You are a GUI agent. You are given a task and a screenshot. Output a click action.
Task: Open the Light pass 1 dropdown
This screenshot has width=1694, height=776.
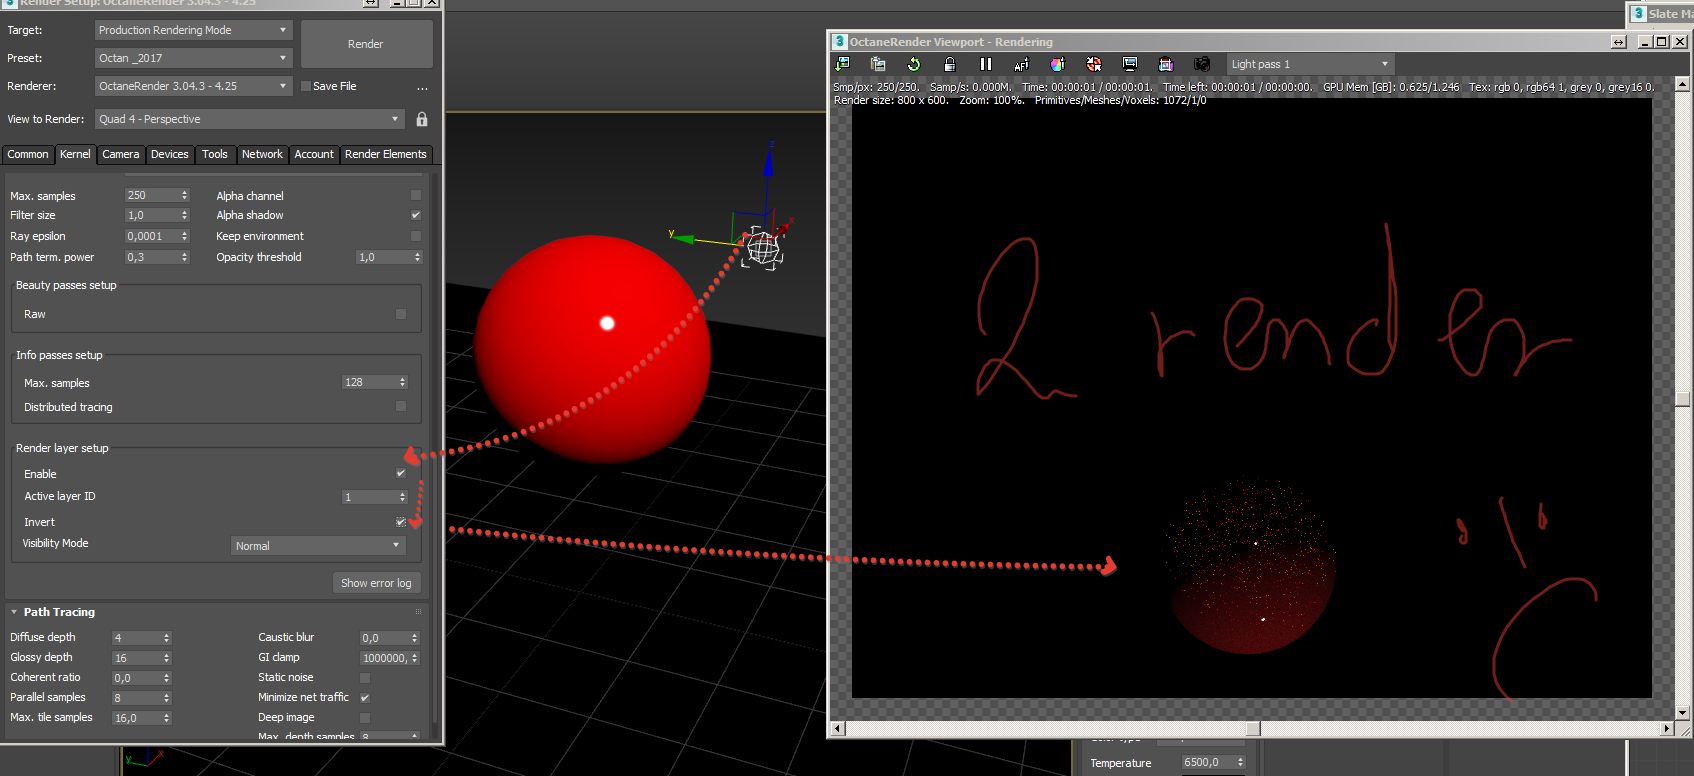click(x=1310, y=64)
